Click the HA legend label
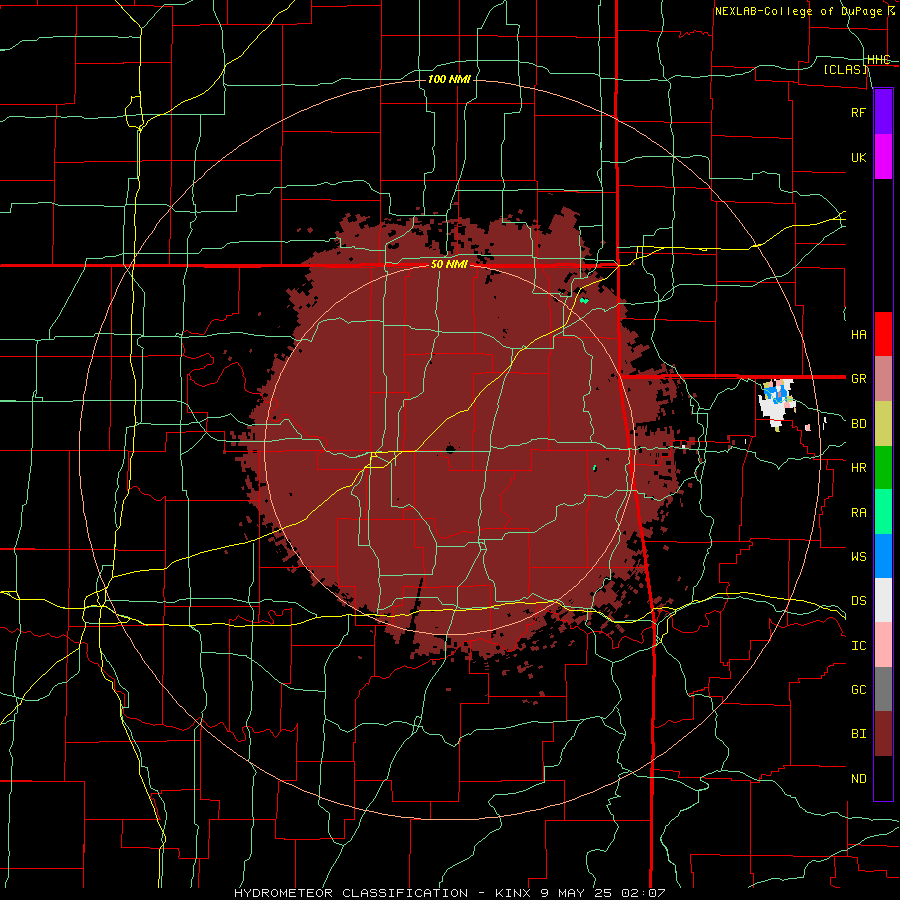This screenshot has width=900, height=900. 858,334
